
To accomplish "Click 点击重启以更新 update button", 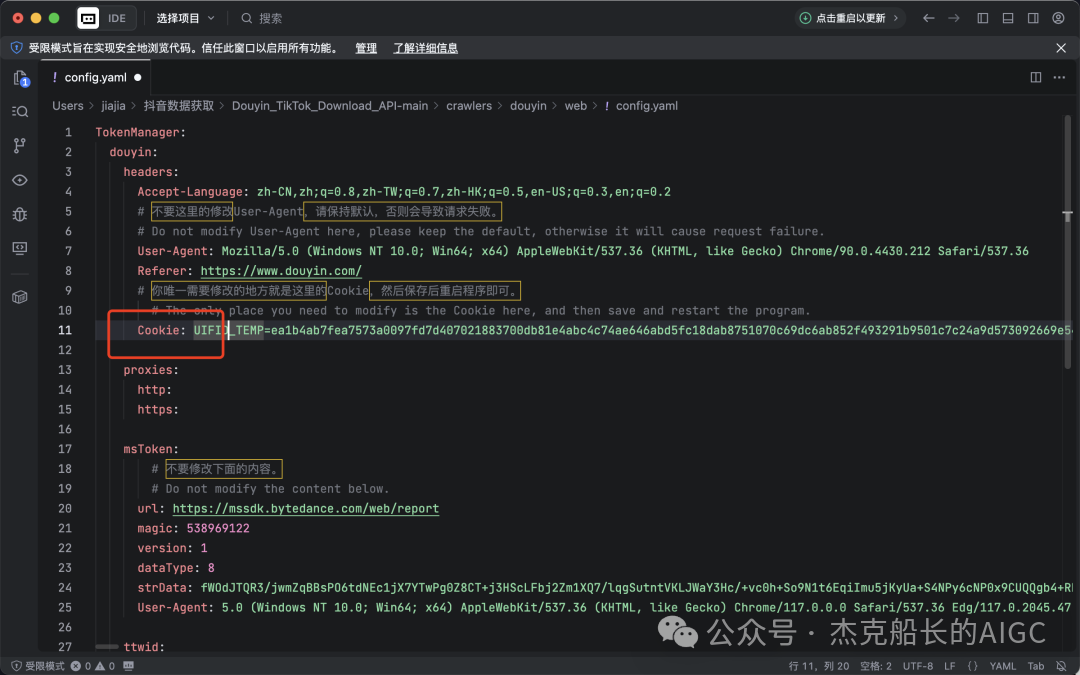I will click(x=851, y=18).
